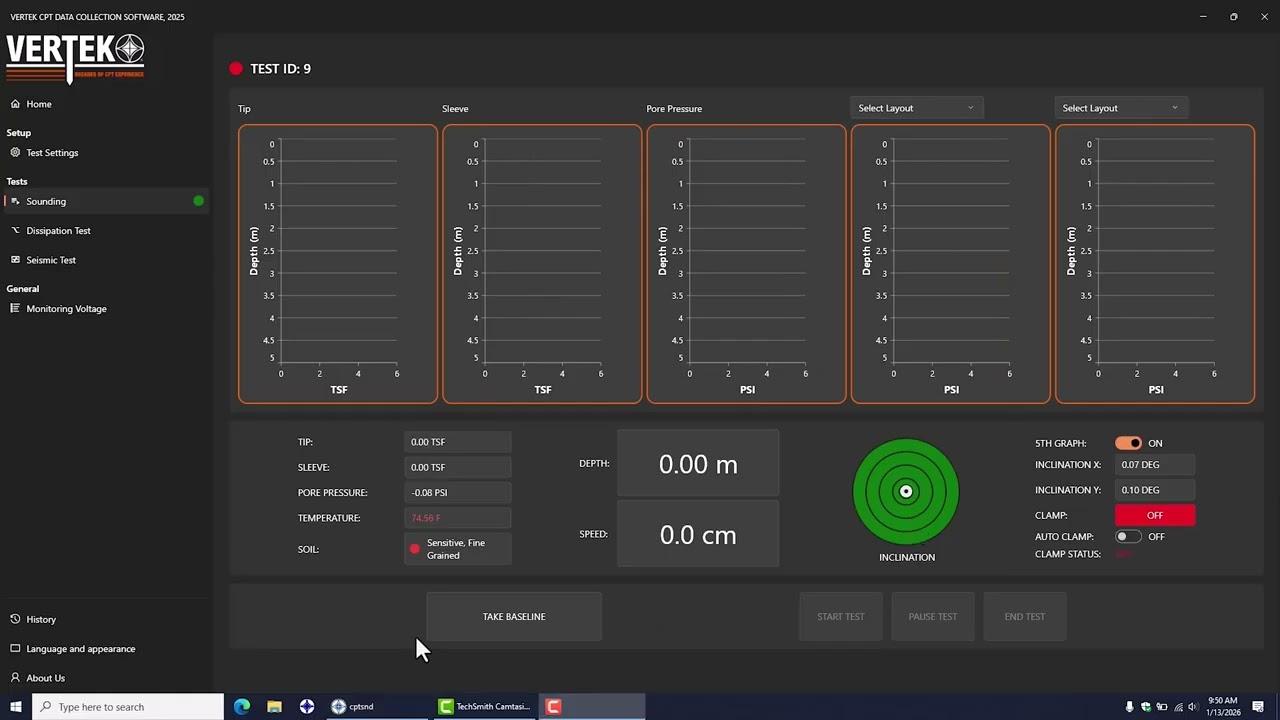Click the Speed display 0.0 cm

(x=698, y=534)
